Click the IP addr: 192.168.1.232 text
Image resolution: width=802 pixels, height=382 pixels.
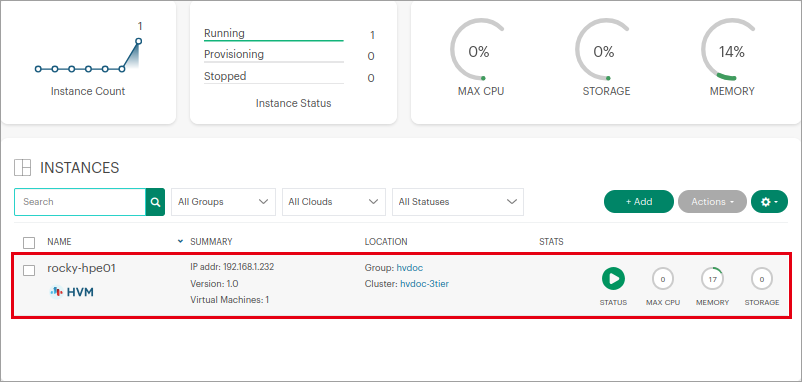tap(232, 267)
